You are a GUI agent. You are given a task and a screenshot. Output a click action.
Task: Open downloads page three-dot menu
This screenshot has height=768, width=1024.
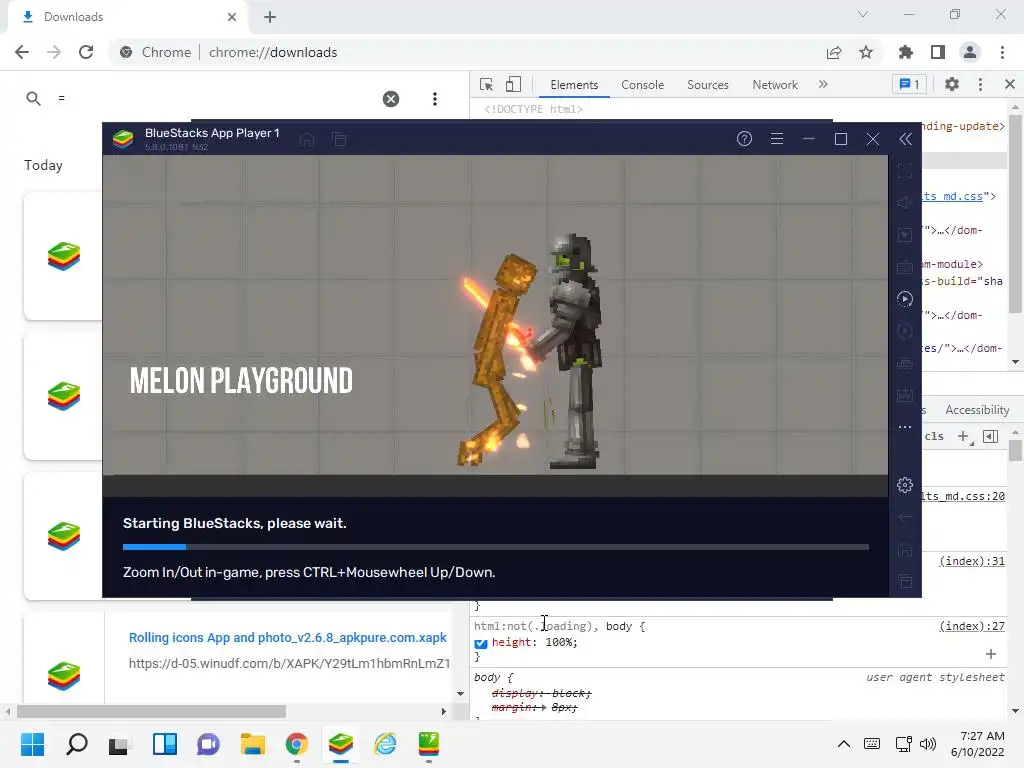(435, 99)
